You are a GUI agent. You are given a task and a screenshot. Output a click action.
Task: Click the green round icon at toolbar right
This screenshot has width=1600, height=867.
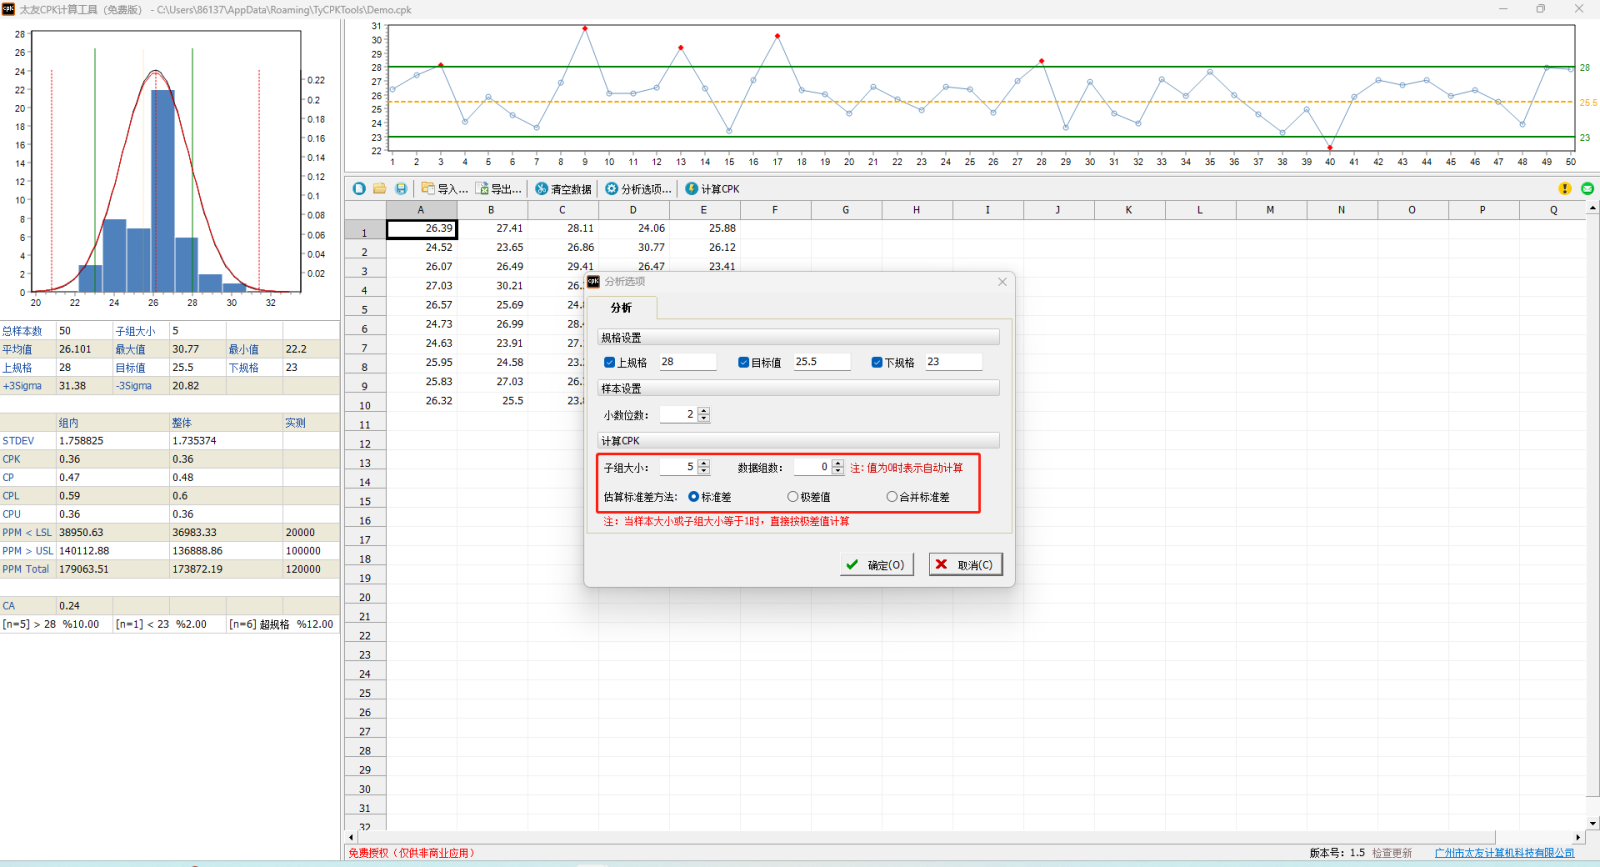click(1587, 188)
